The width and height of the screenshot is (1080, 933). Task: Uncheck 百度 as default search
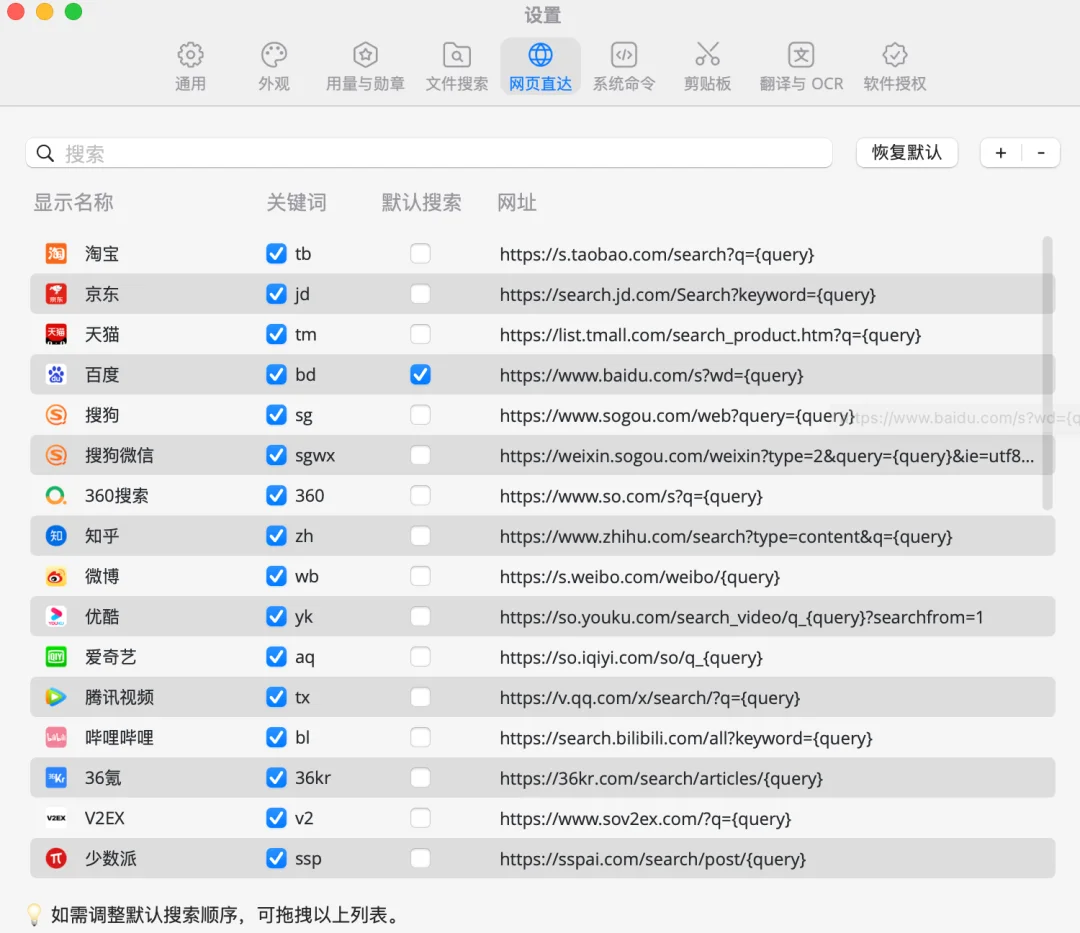coord(421,375)
